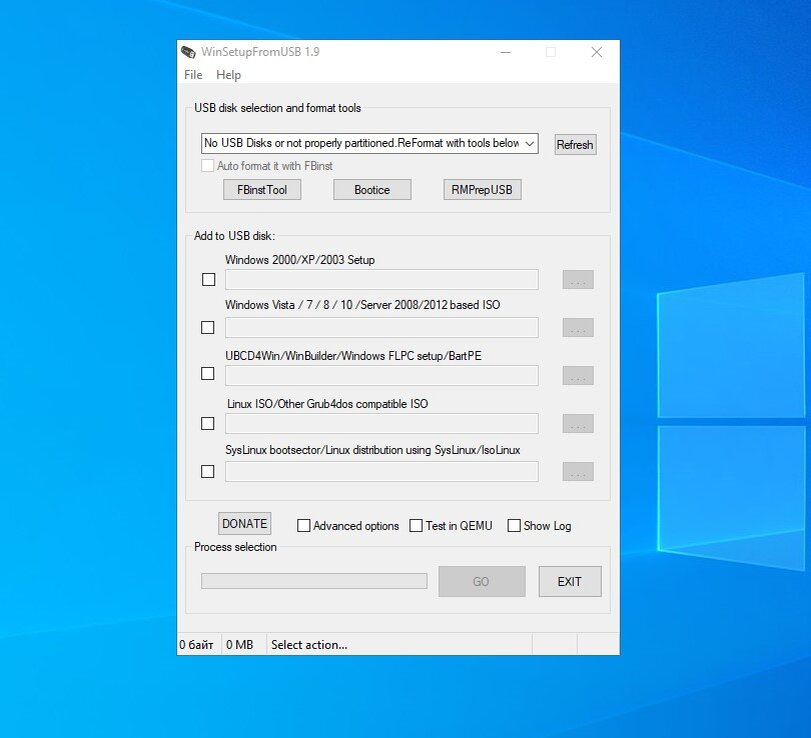Toggle Auto format it with FBinst checkbox
This screenshot has height=738, width=811.
[x=207, y=166]
